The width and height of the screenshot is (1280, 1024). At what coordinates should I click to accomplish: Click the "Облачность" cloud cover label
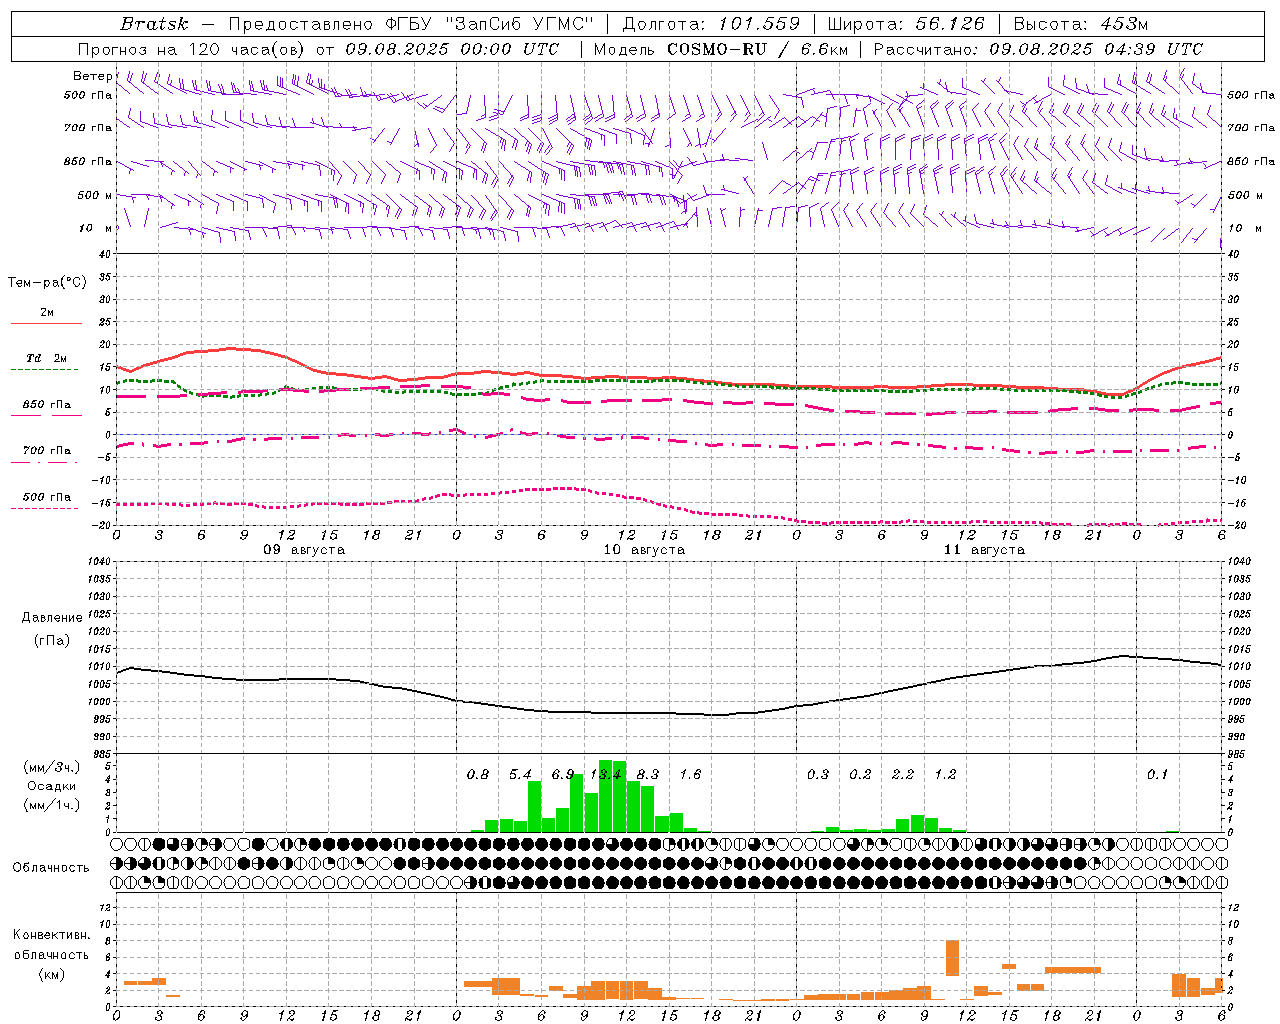[x=51, y=868]
